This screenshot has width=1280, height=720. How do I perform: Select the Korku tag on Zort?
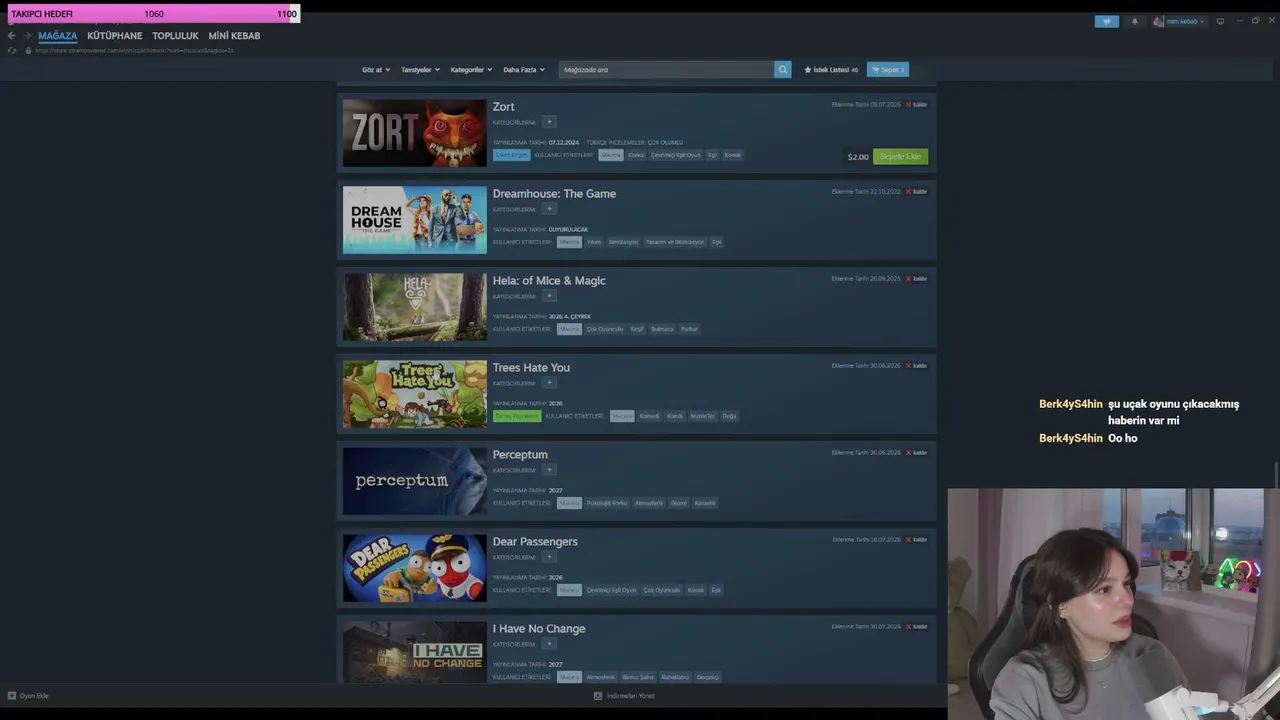click(x=636, y=155)
